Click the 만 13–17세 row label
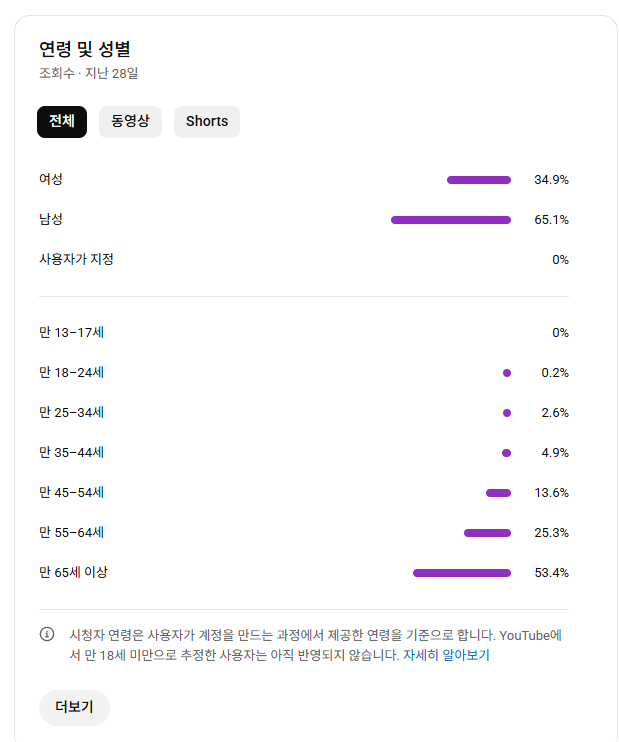Screen dimensions: 619x742 pos(71,332)
